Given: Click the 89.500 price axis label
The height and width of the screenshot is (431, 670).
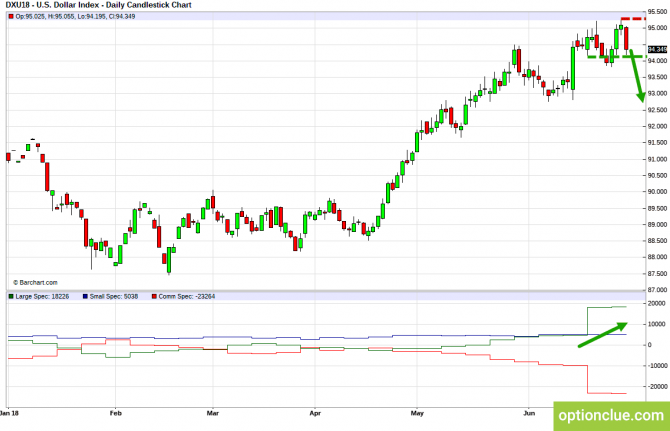Looking at the screenshot, I should pyautogui.click(x=657, y=208).
